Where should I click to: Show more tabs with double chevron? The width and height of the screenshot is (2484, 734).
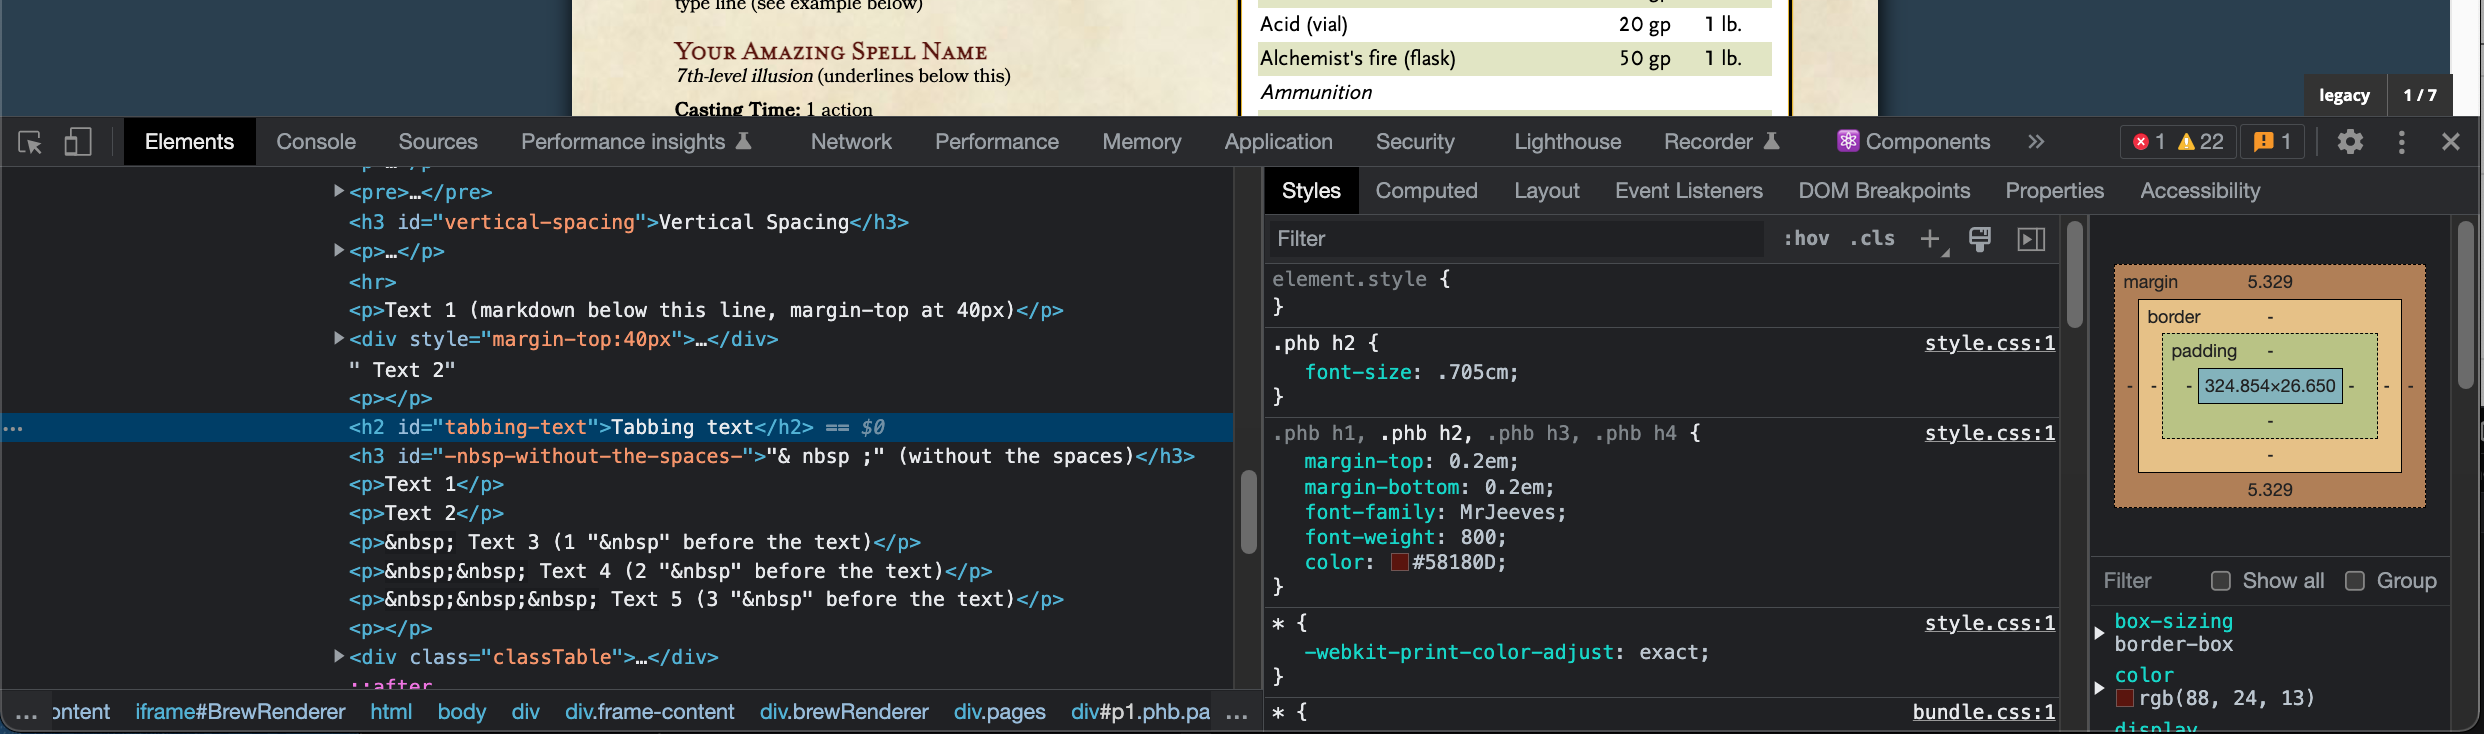pos(2036,142)
